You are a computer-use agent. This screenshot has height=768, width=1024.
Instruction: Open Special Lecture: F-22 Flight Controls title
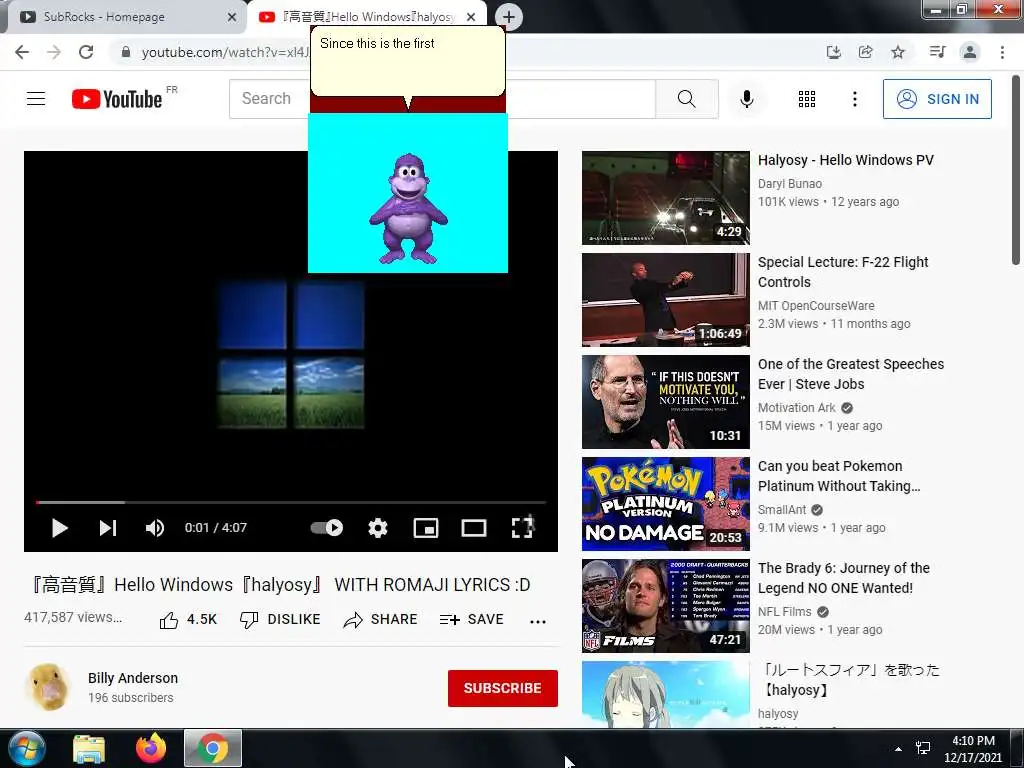pyautogui.click(x=843, y=272)
